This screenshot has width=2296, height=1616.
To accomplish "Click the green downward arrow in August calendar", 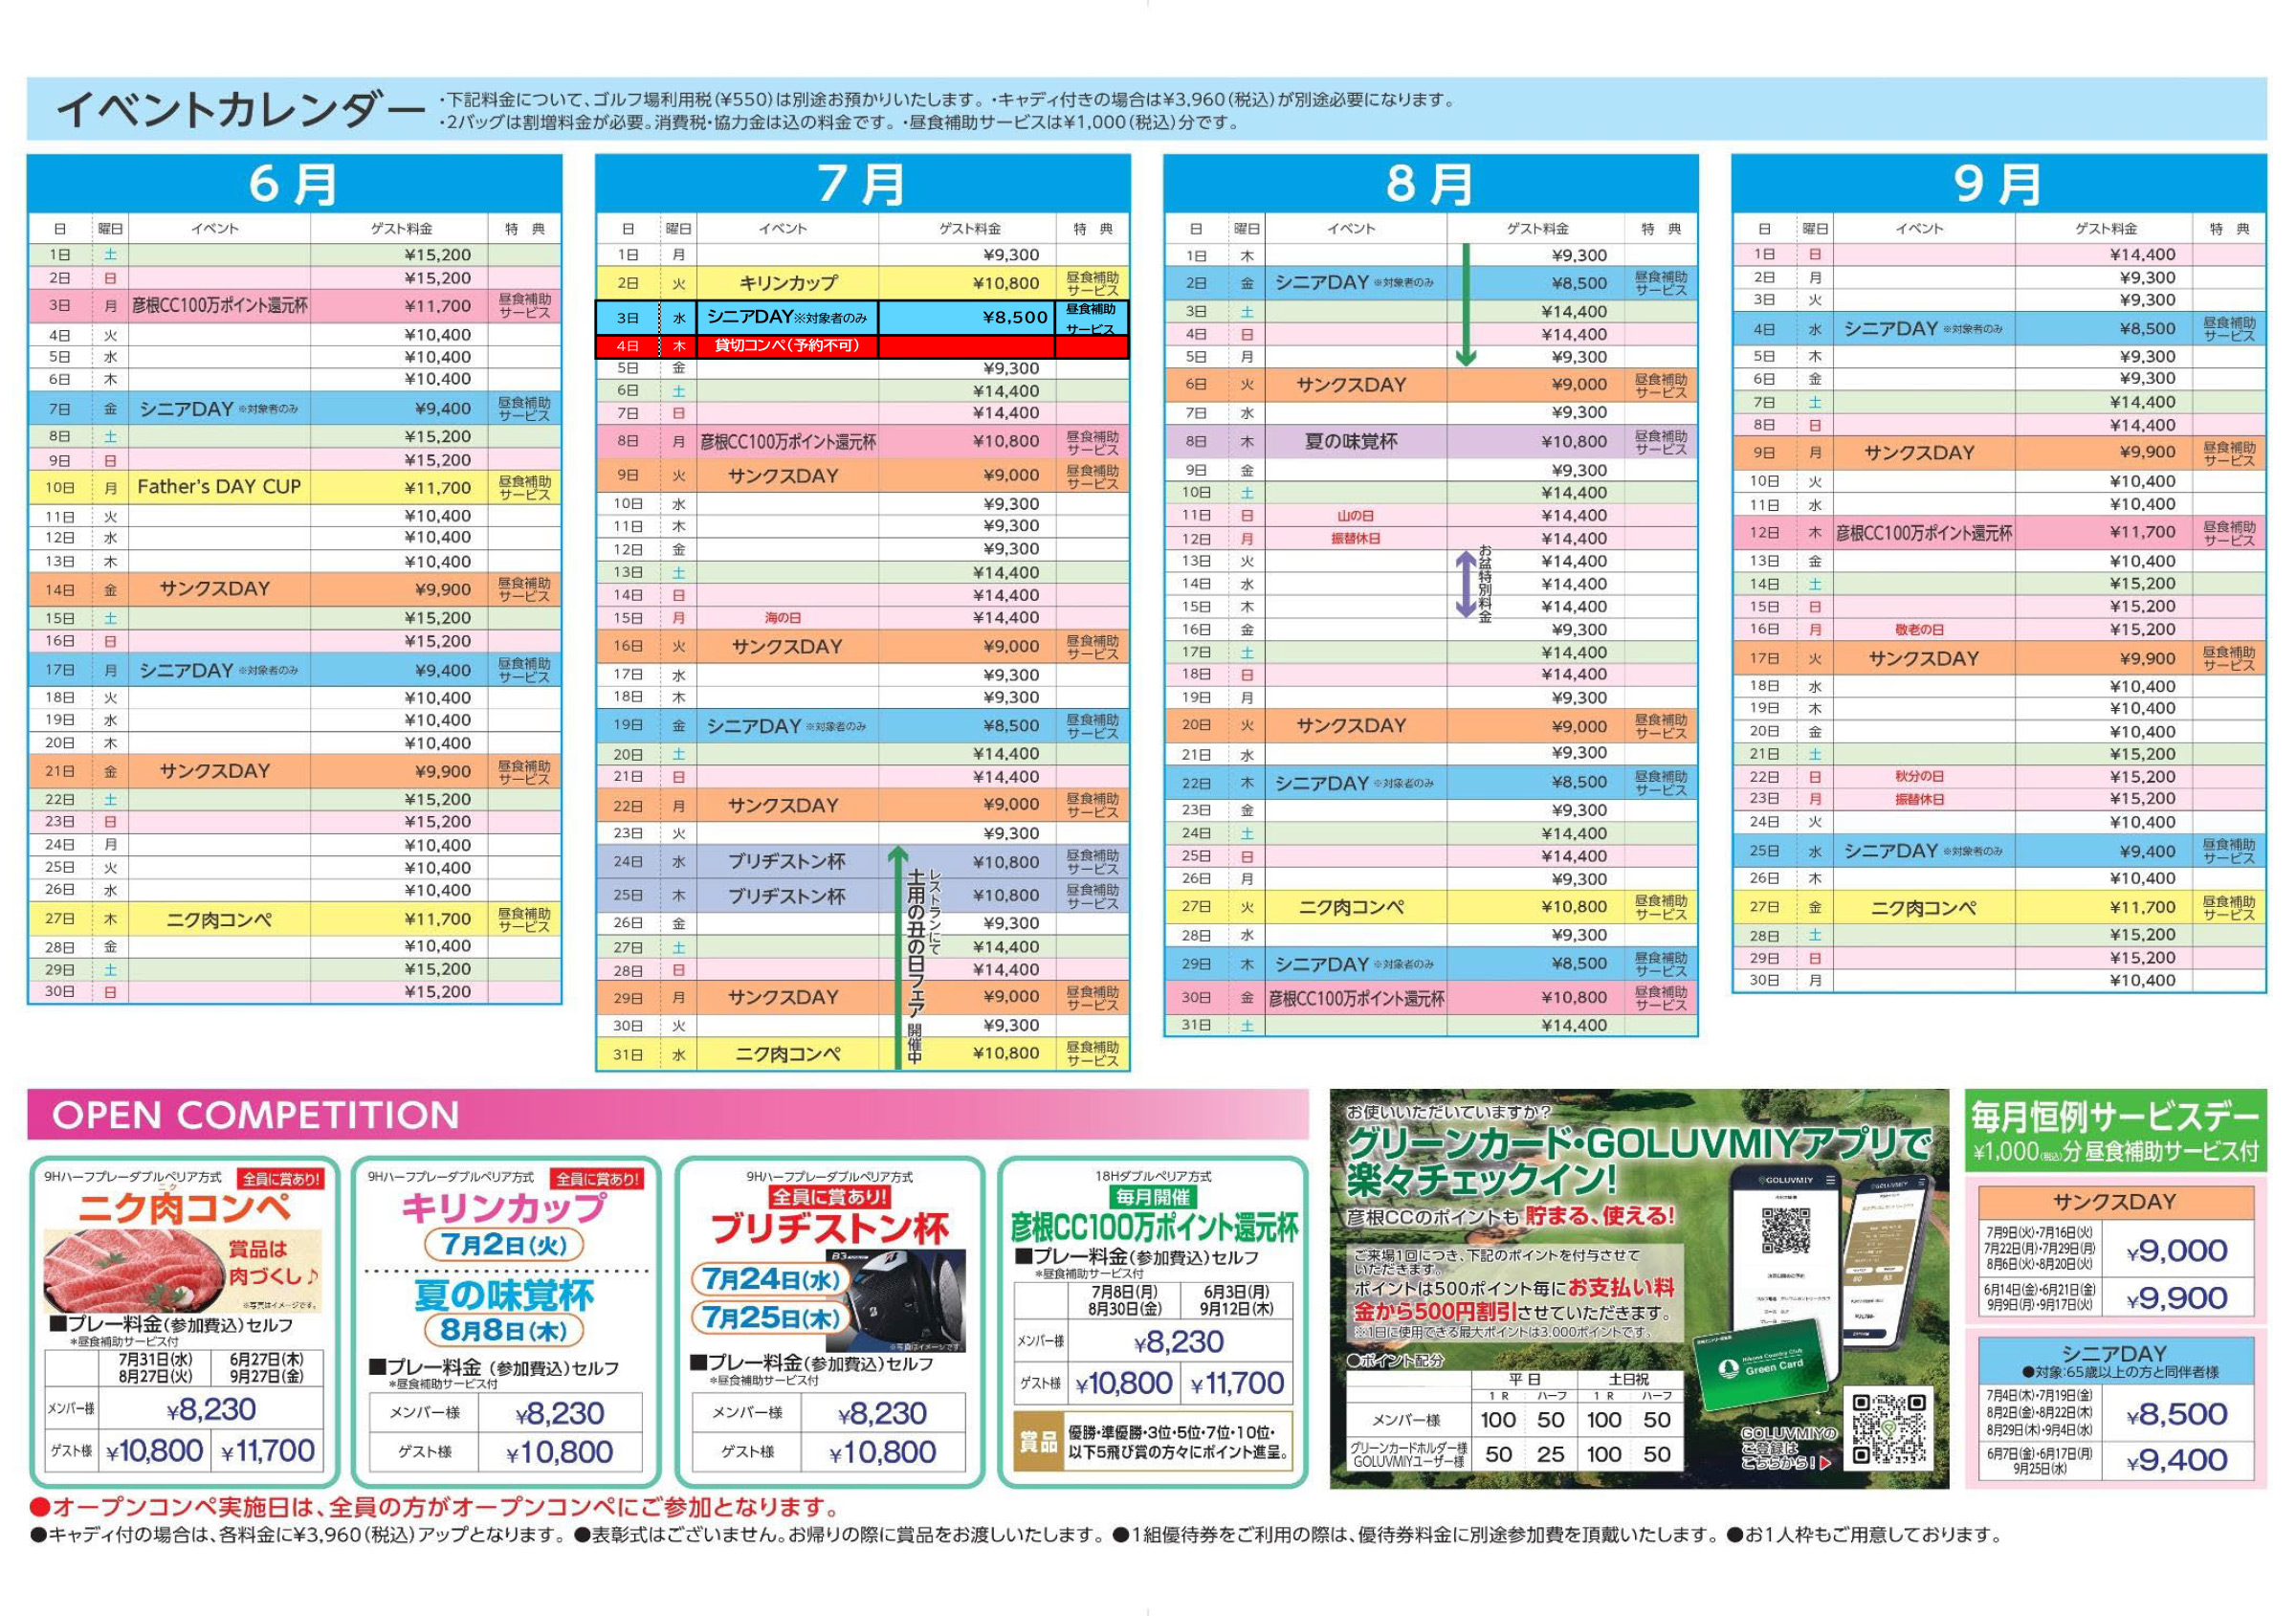I will pyautogui.click(x=1465, y=305).
